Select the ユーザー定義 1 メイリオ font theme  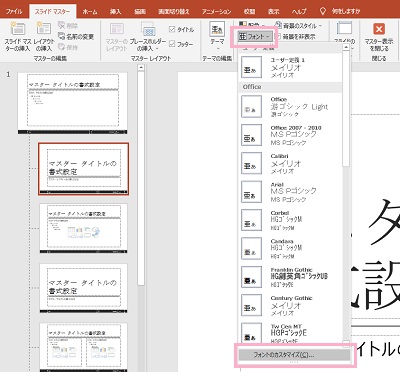[x=290, y=67]
